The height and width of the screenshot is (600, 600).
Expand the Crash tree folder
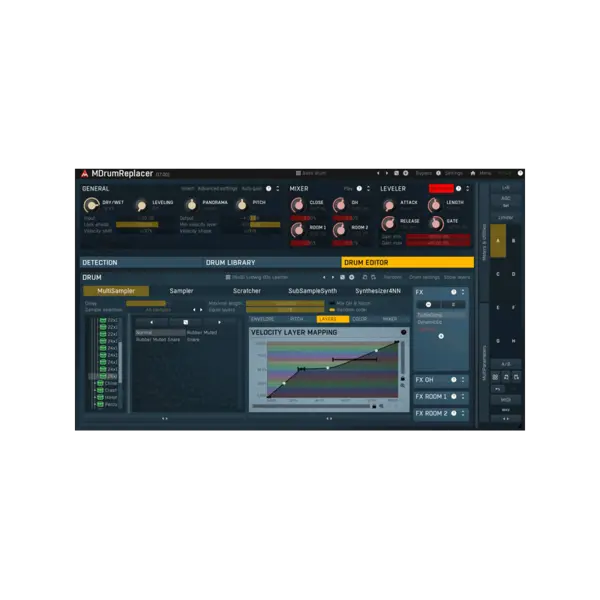[95, 390]
